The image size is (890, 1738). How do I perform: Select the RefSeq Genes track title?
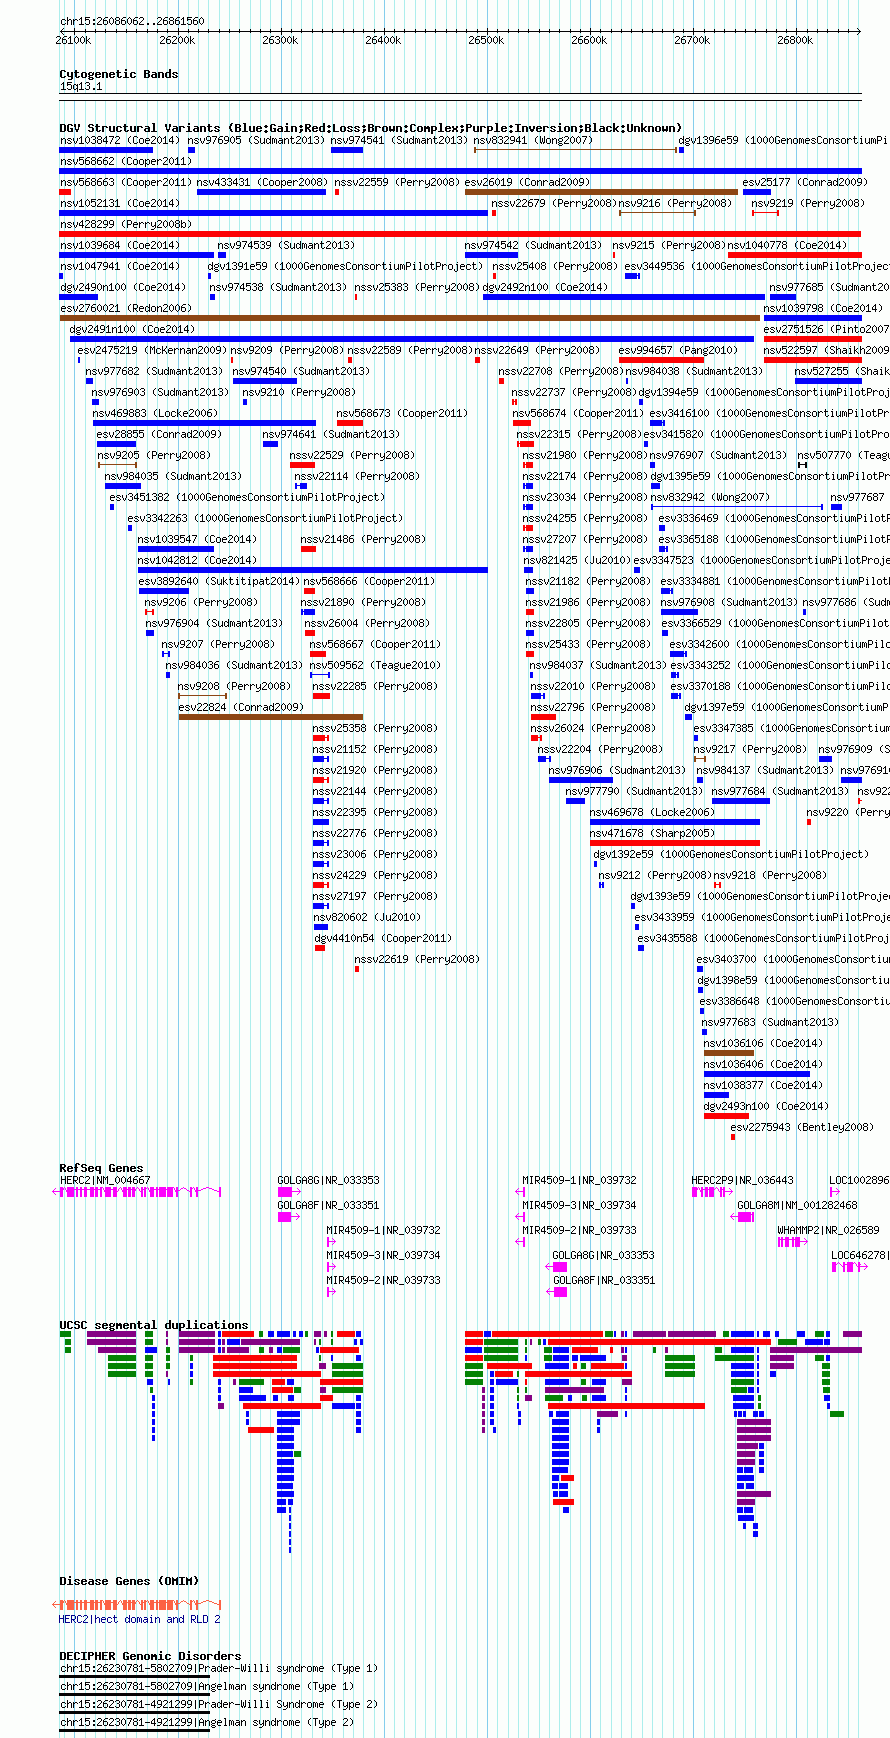pyautogui.click(x=101, y=1168)
